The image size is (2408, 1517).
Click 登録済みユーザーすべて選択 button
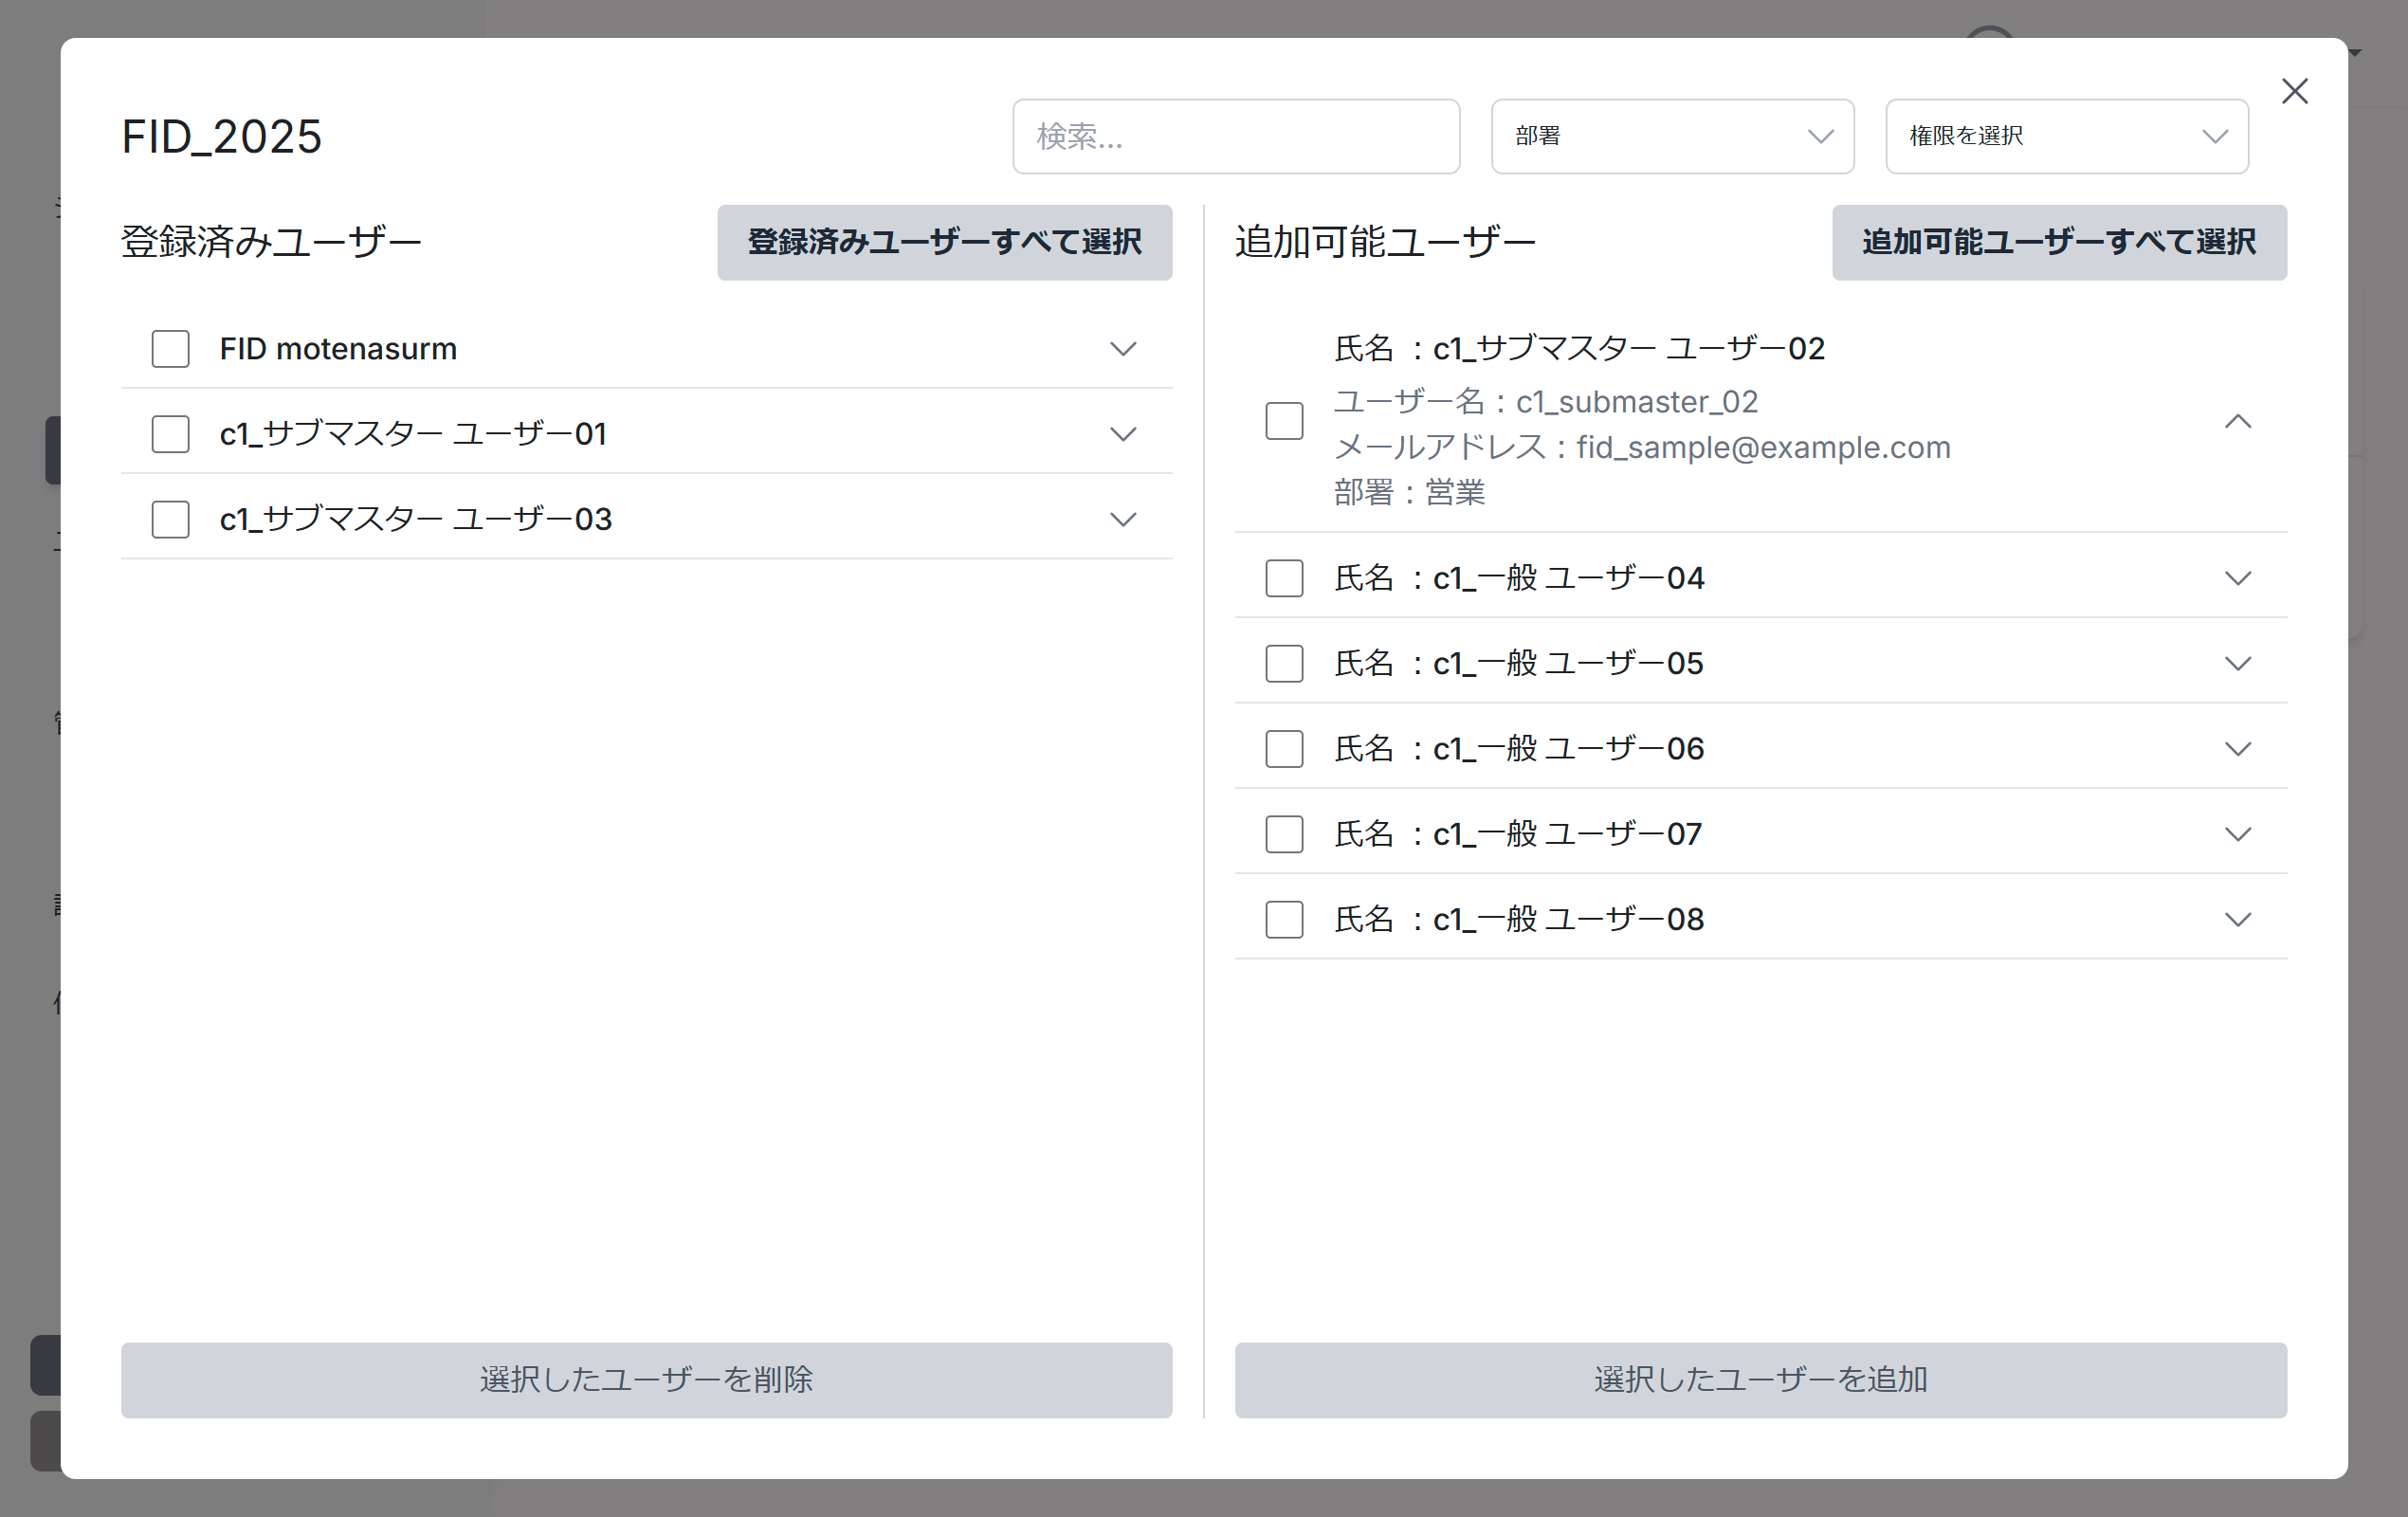(x=944, y=242)
